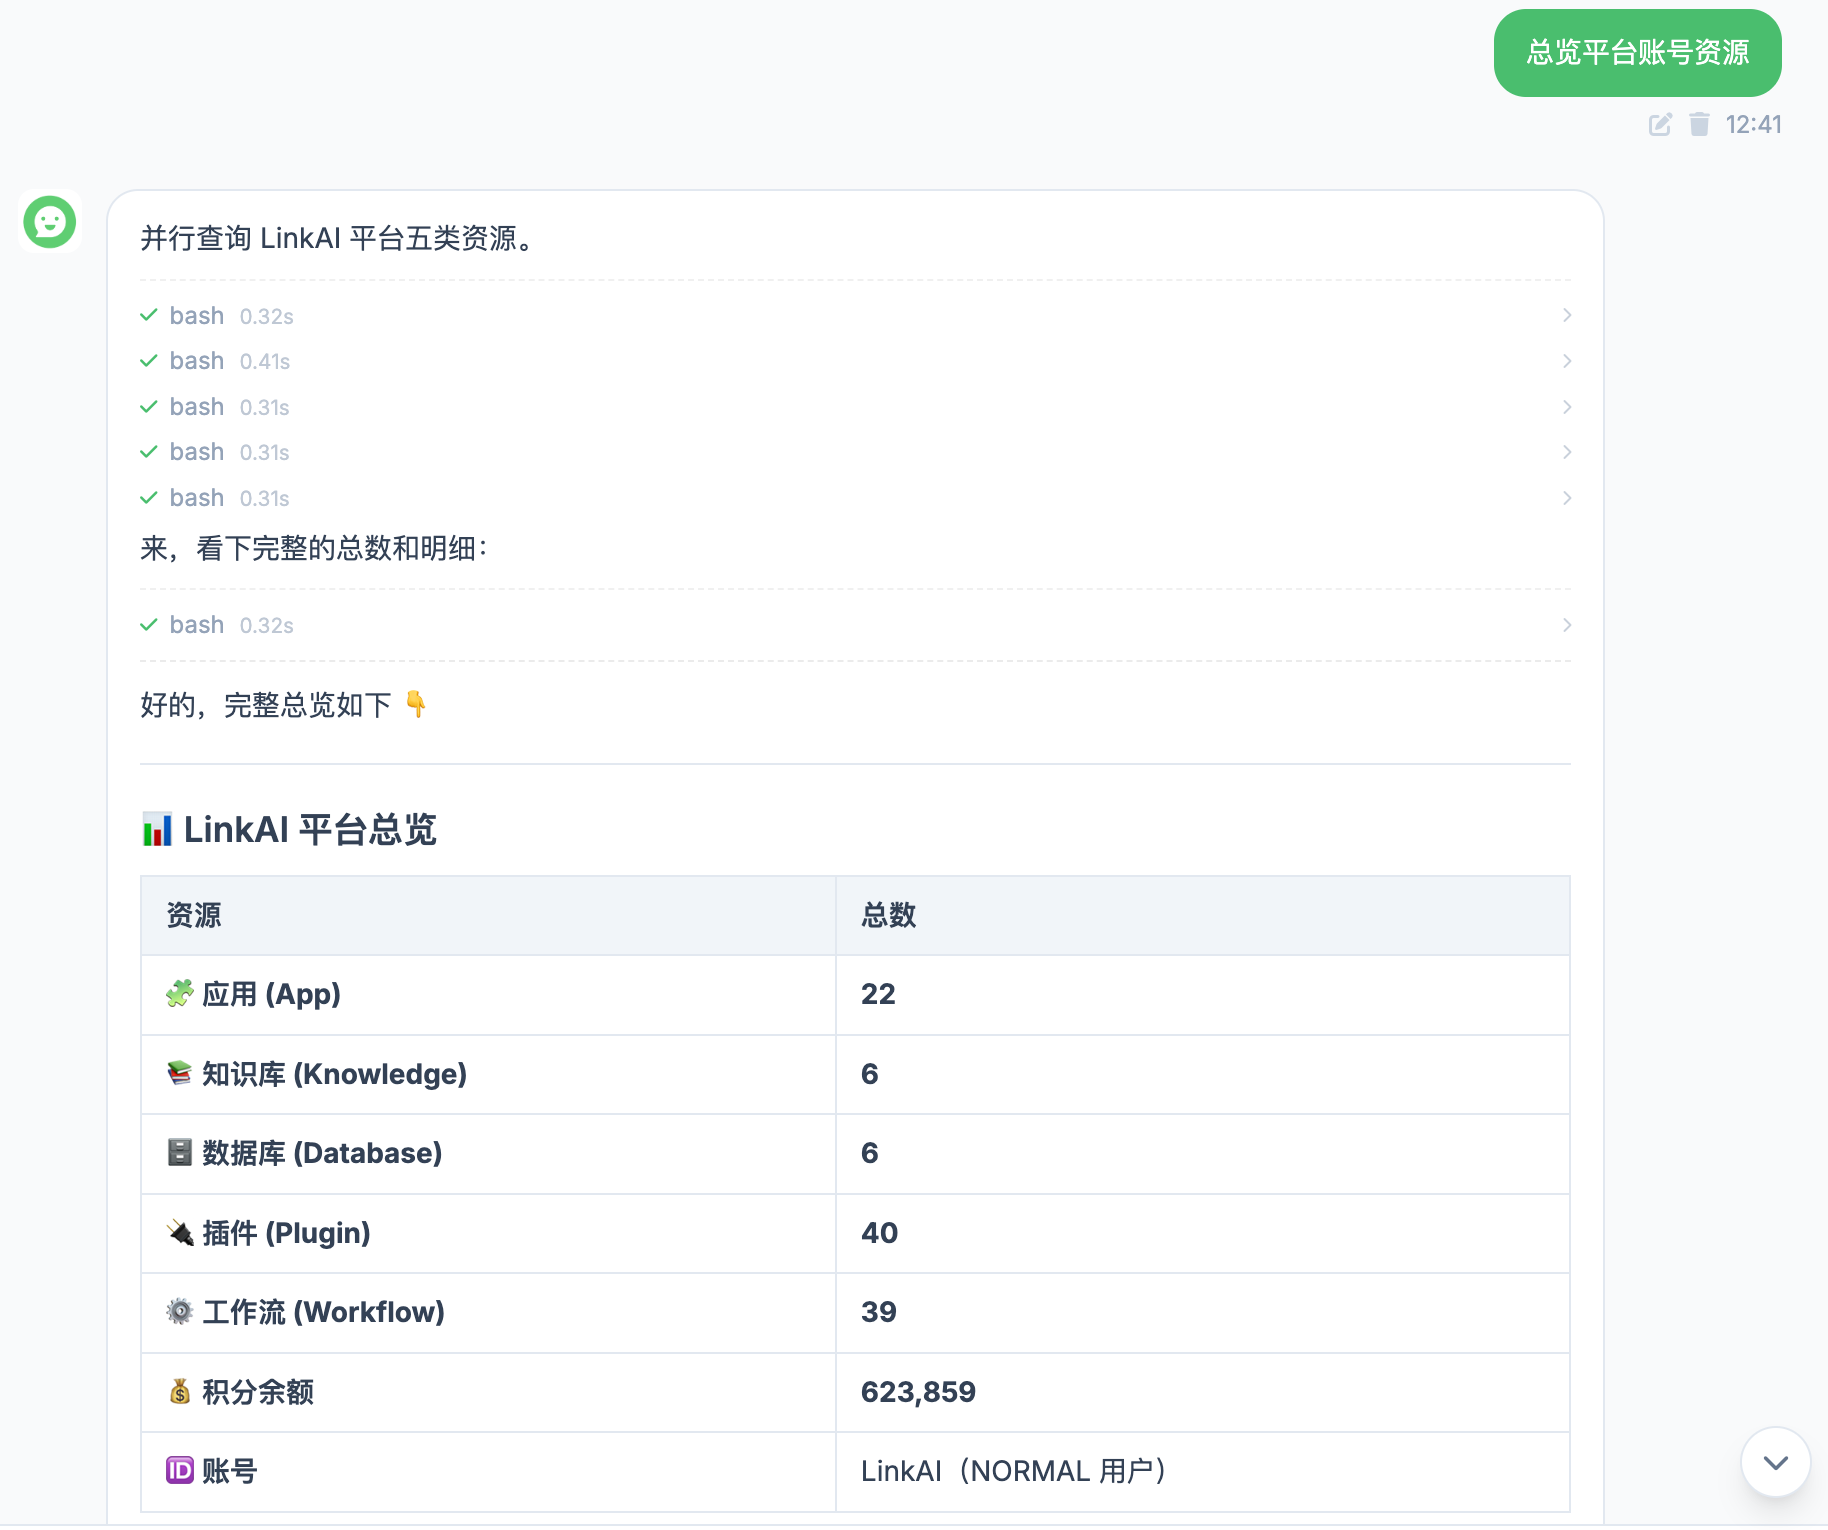Click the plug Plugin icon

180,1232
